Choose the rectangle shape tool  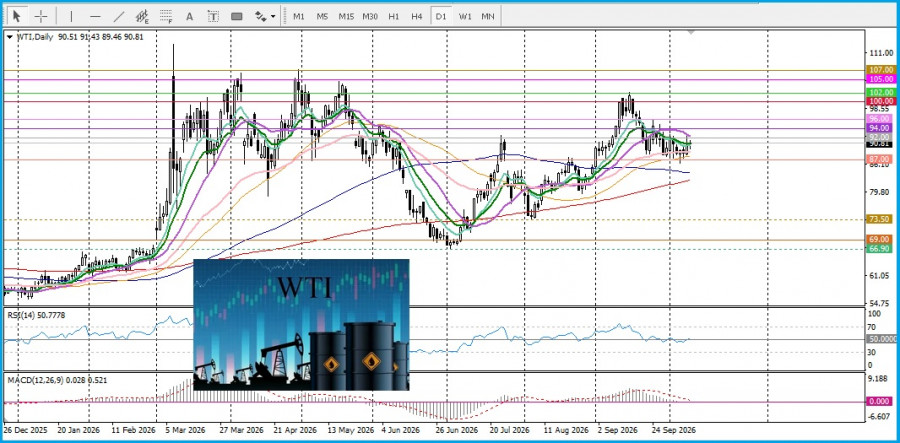236,16
